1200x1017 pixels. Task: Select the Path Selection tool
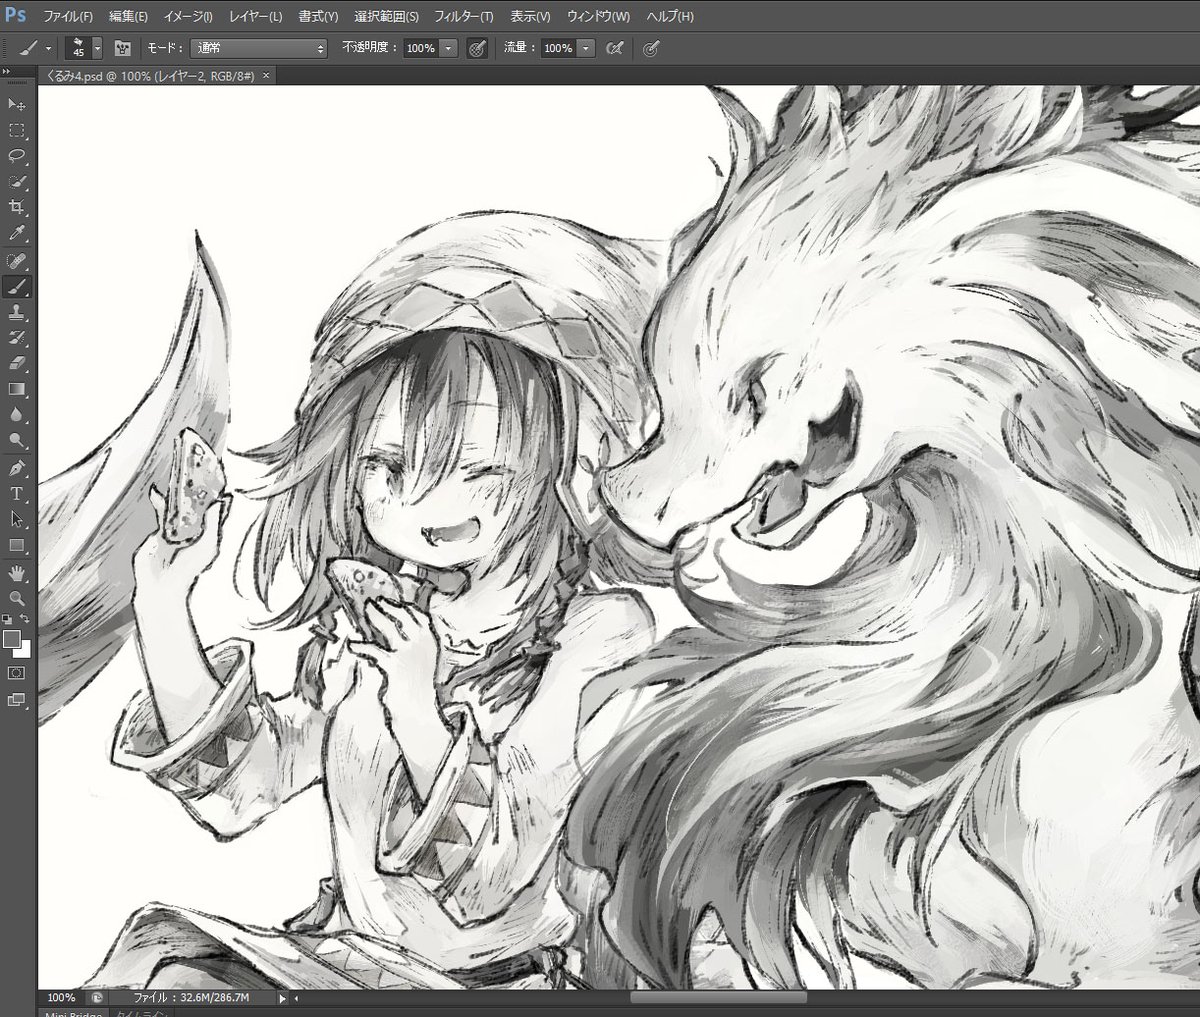coord(17,520)
